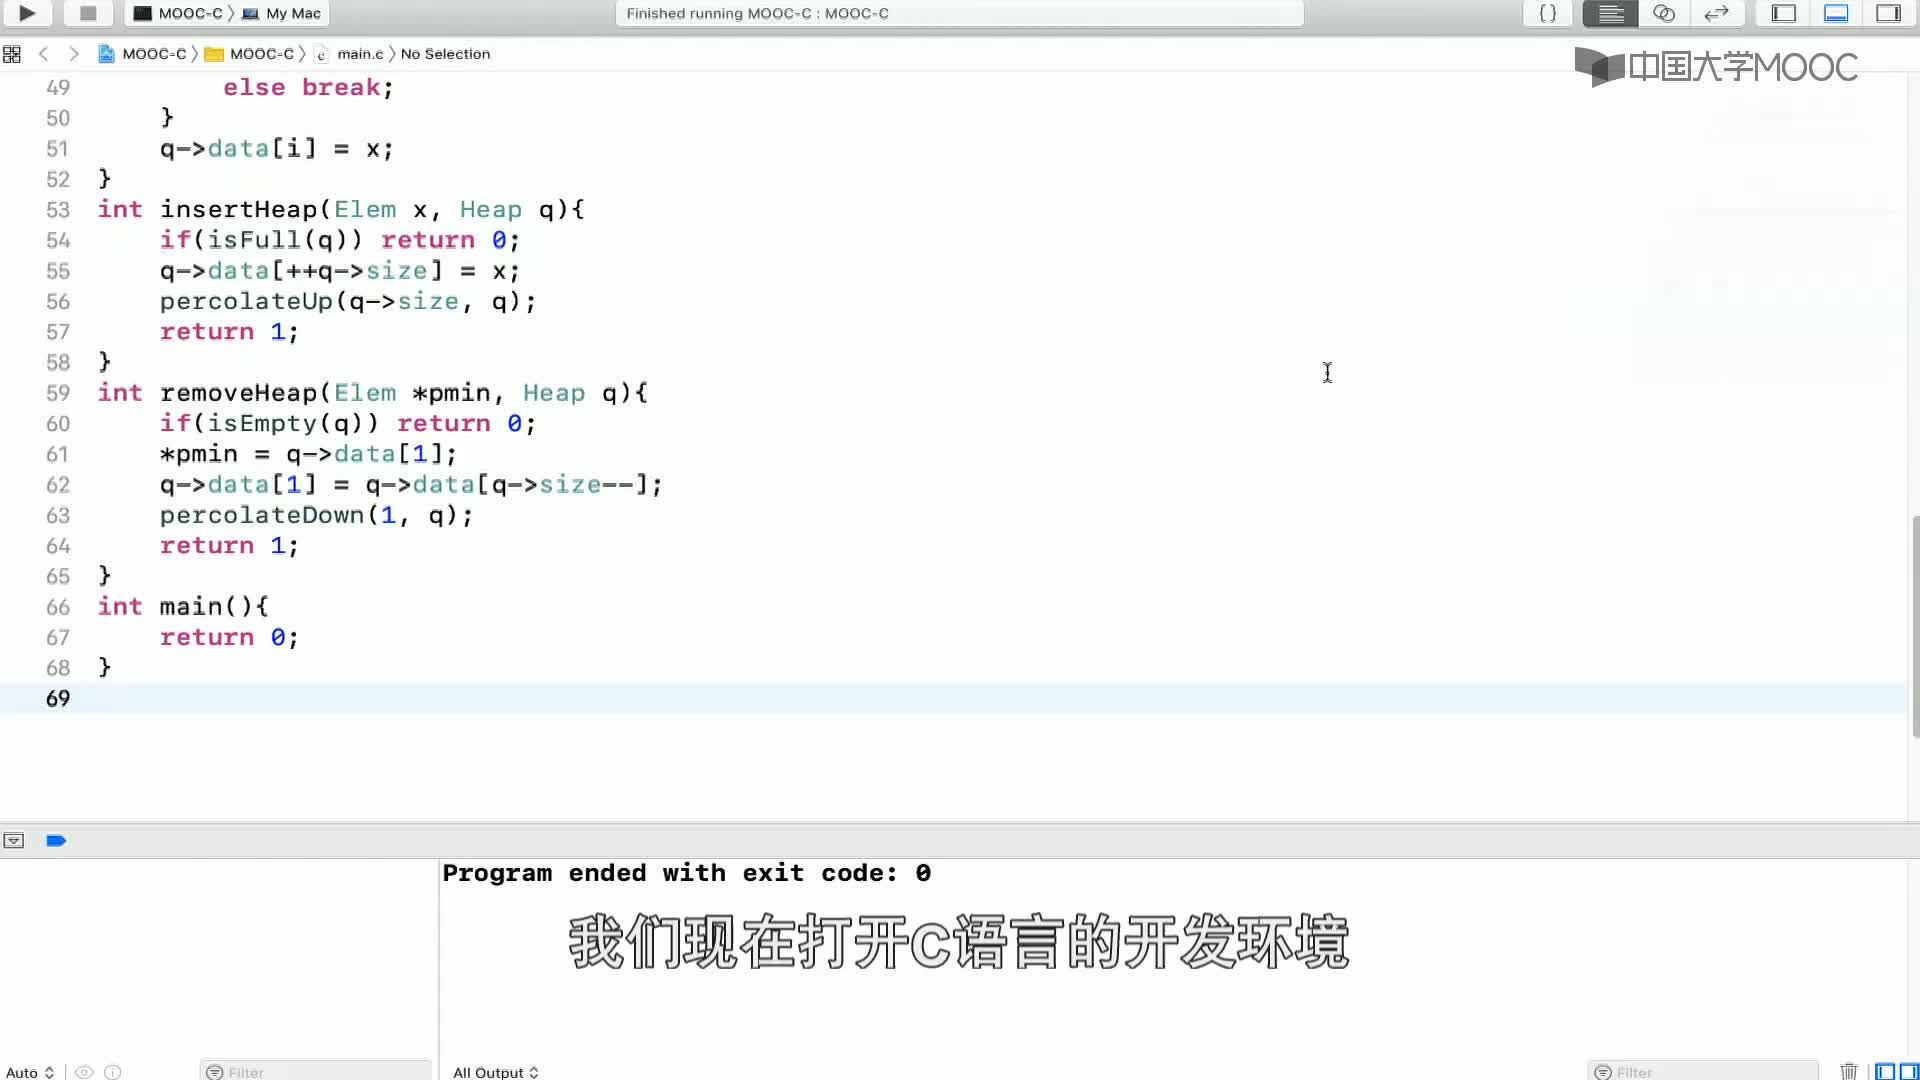Click the insertHeap function name
This screenshot has height=1080, width=1920.
click(238, 210)
